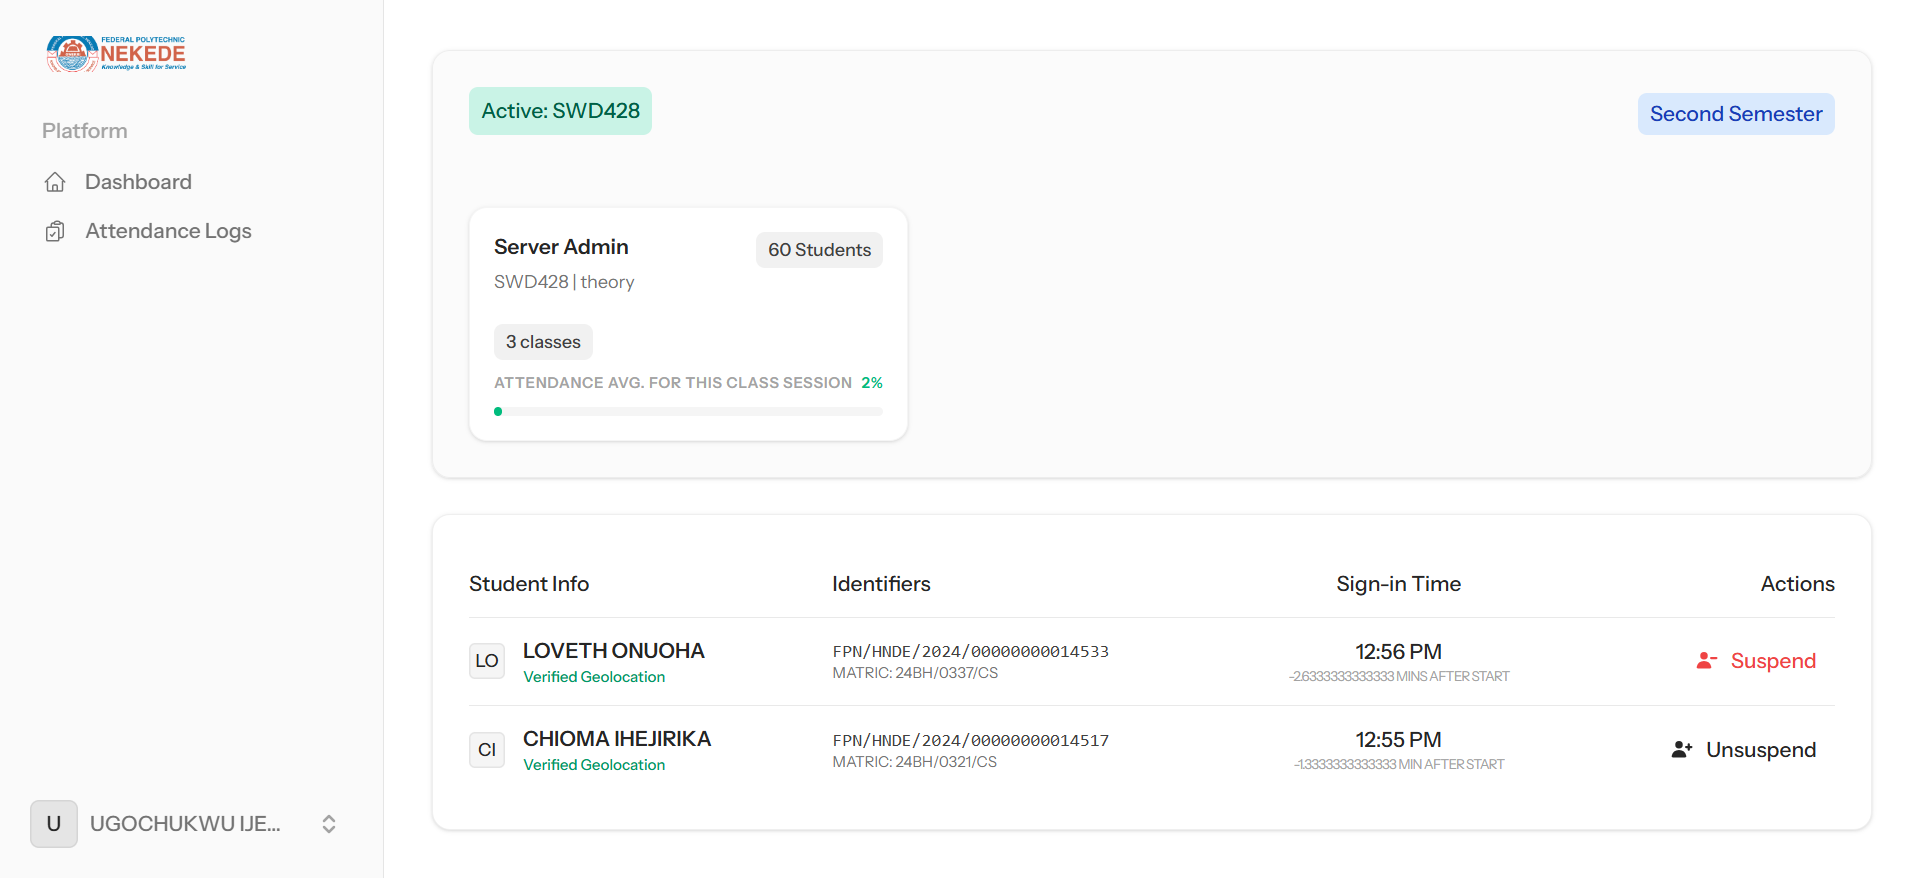
Task: Click the 2% attendance average value
Action: (872, 383)
